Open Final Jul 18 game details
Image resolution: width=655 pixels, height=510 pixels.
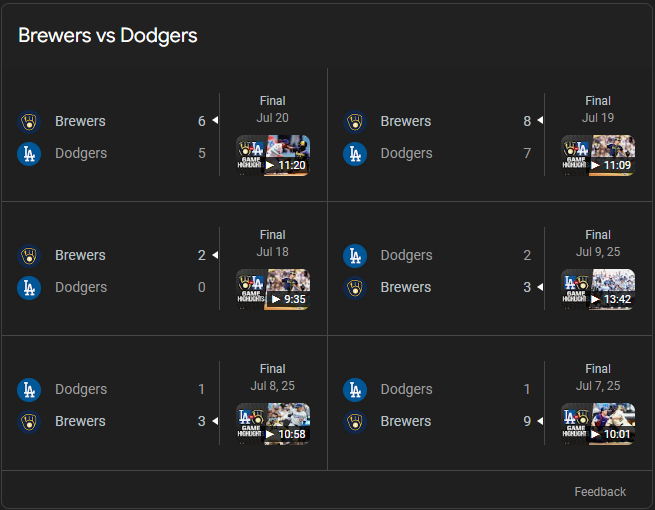[x=272, y=243]
